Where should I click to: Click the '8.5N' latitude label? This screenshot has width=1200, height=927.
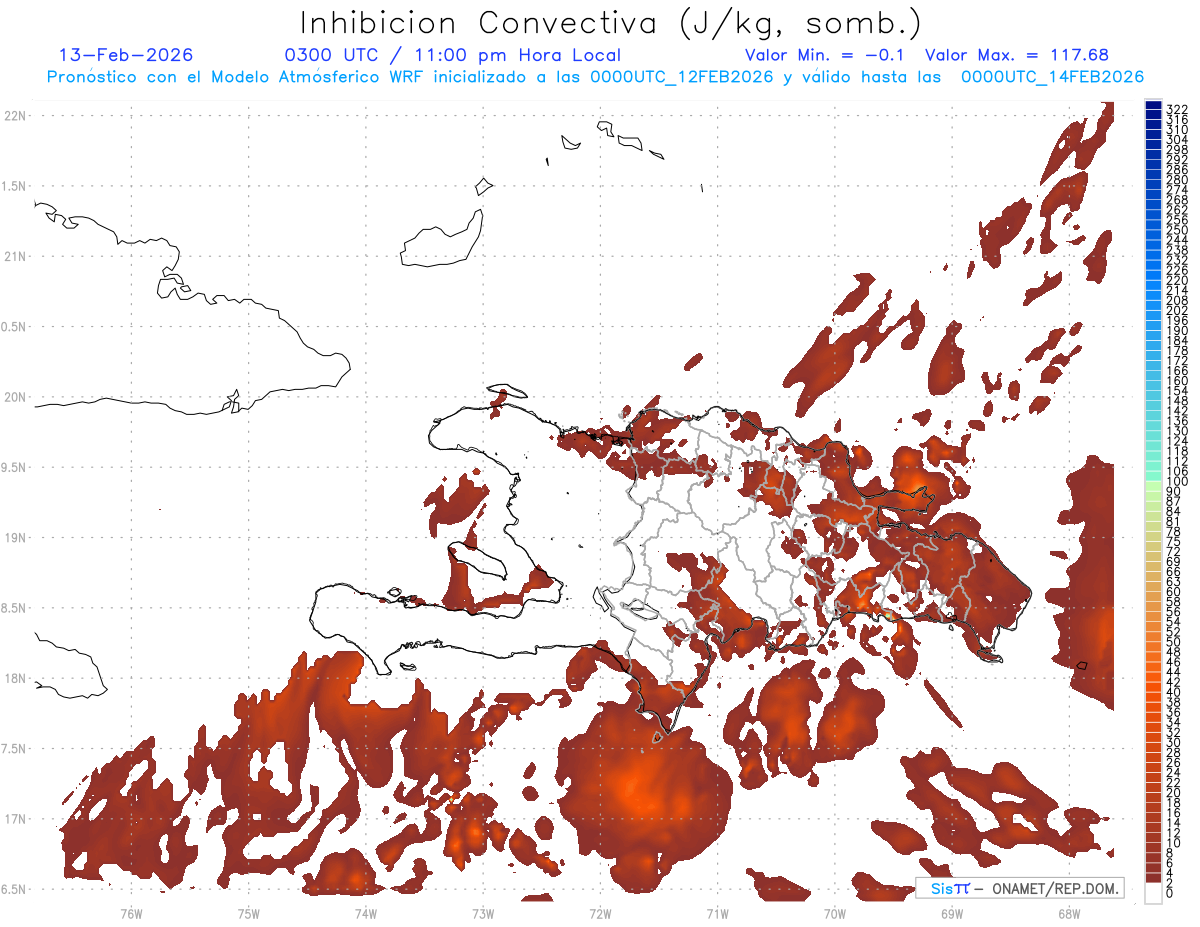tap(15, 608)
